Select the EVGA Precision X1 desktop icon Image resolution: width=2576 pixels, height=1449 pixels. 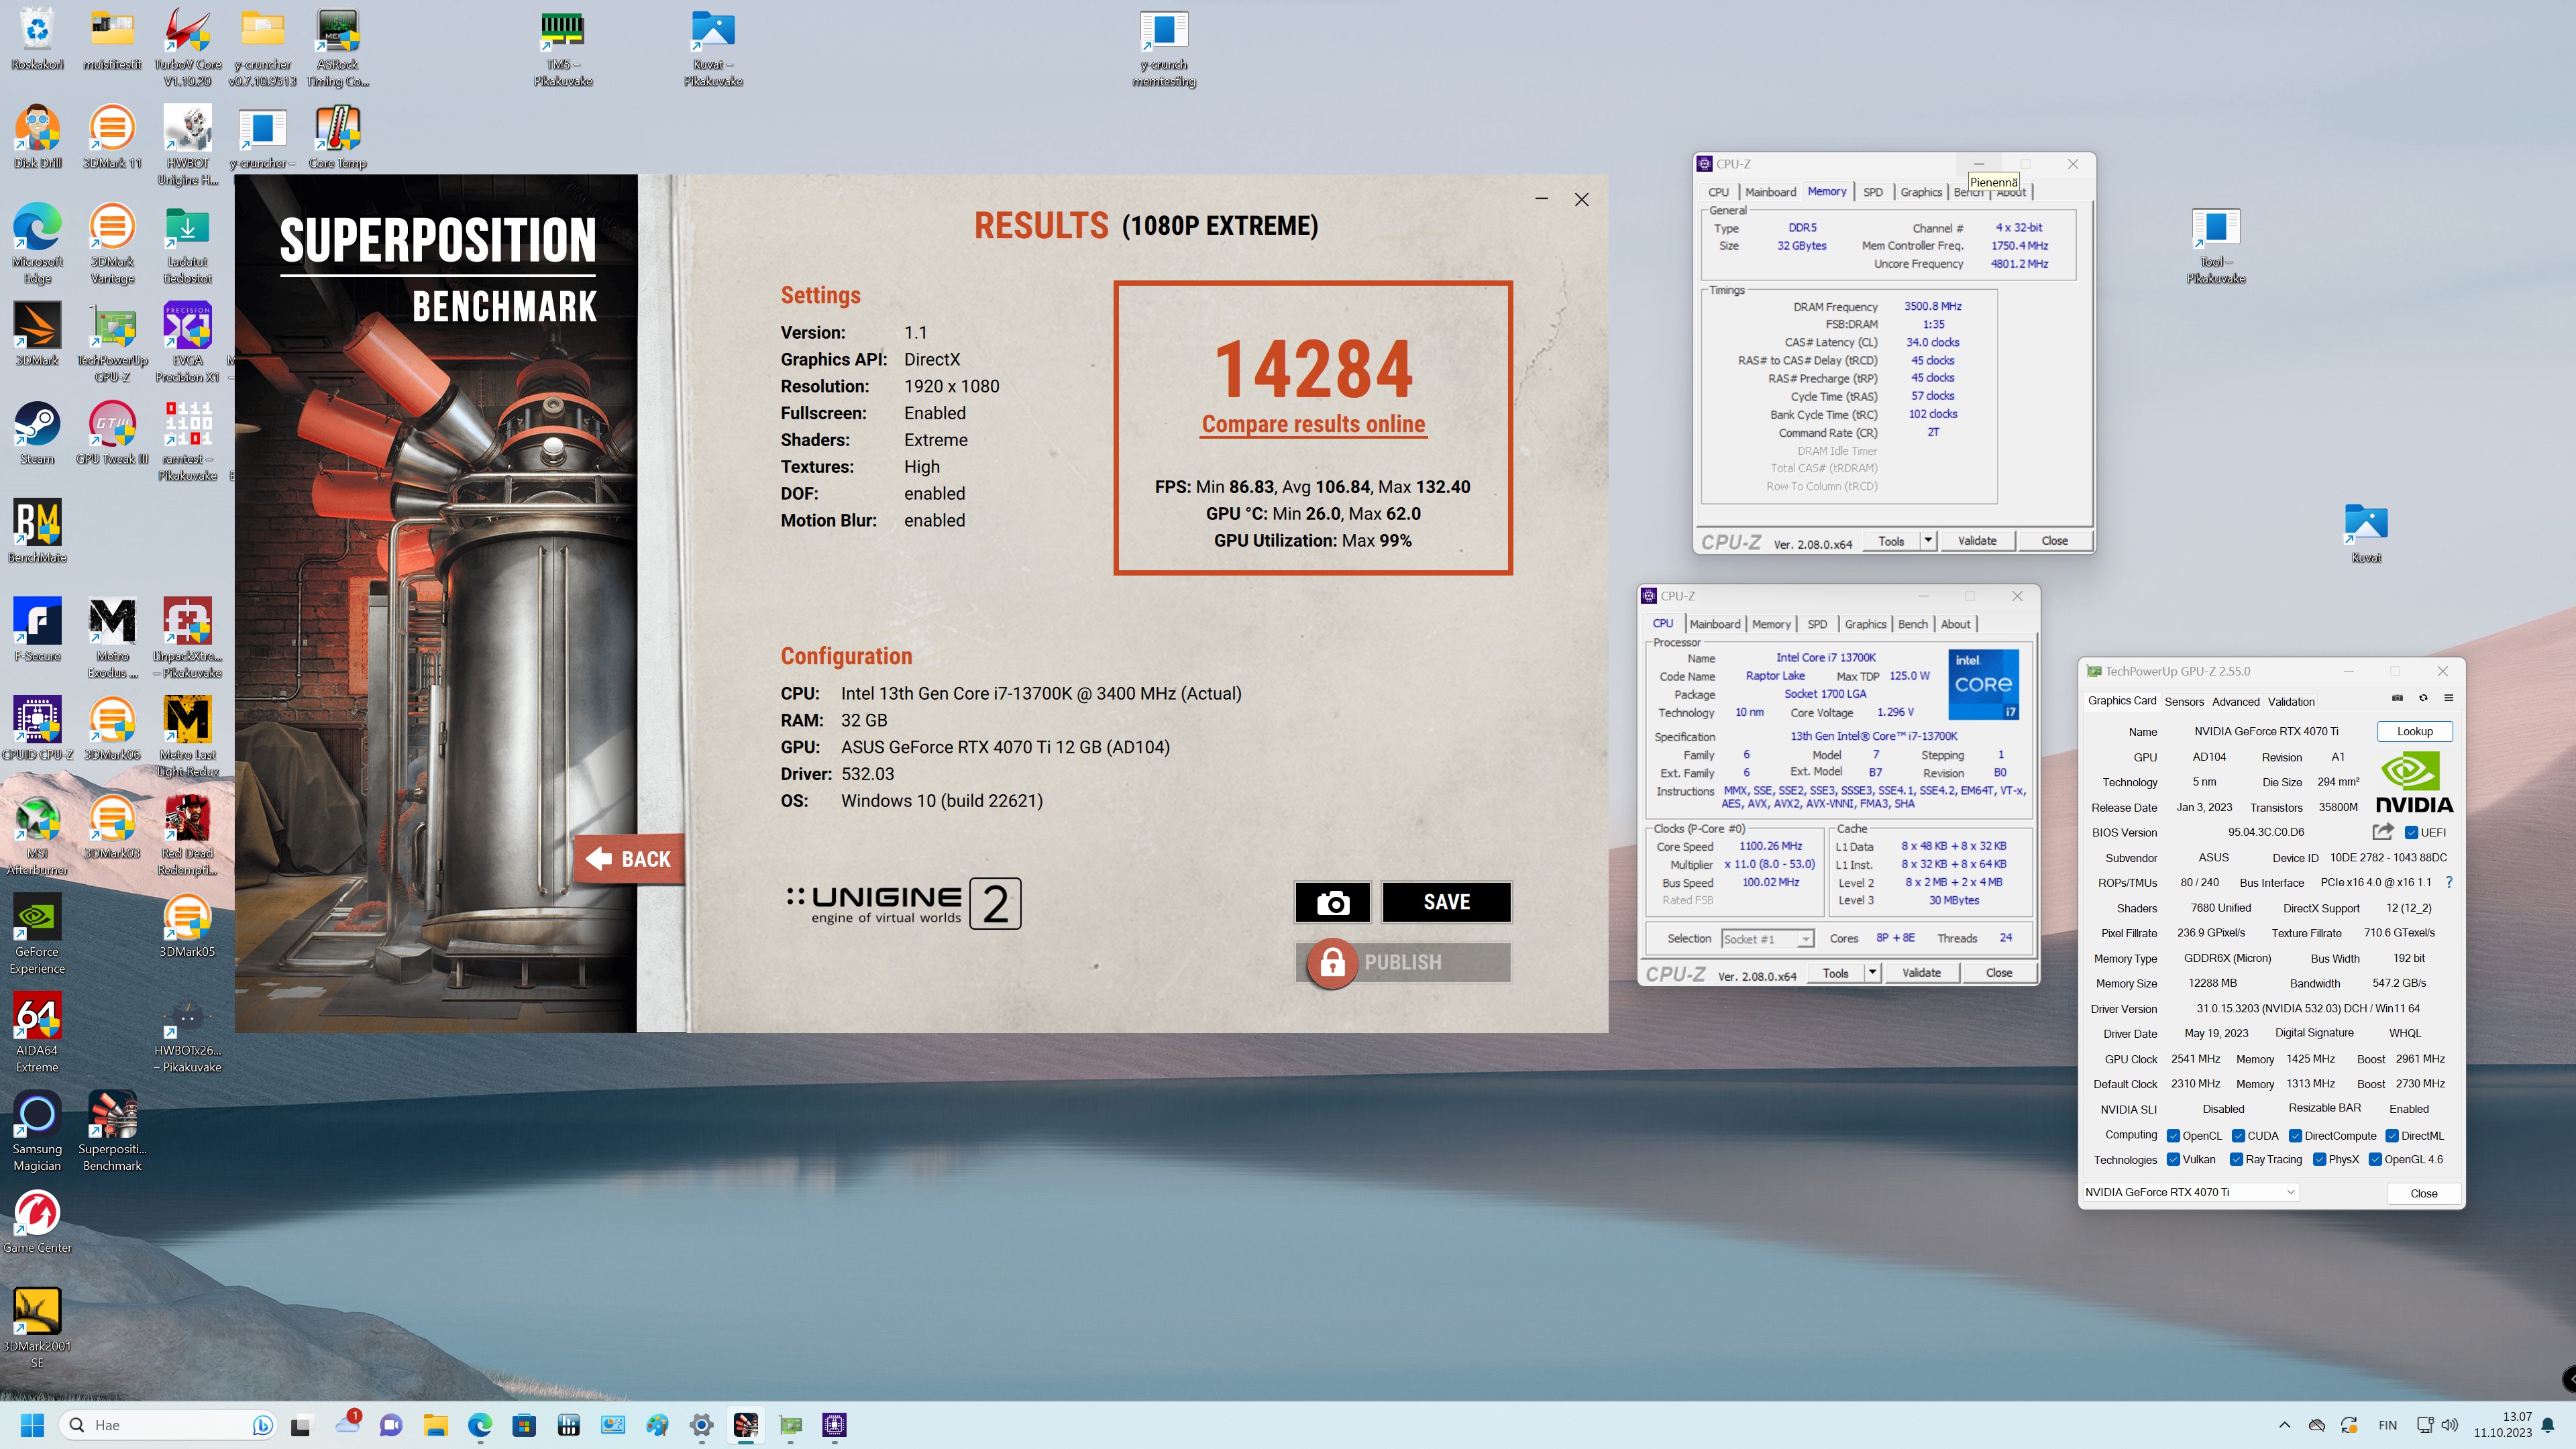[187, 343]
